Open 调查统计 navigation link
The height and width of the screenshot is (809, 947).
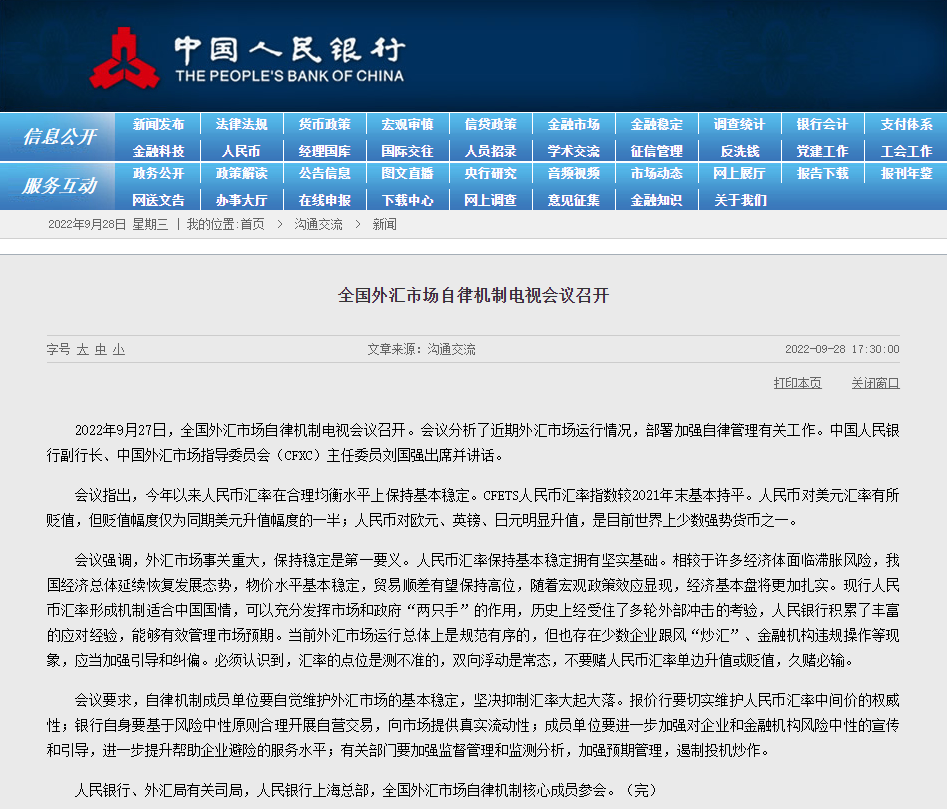tap(739, 124)
